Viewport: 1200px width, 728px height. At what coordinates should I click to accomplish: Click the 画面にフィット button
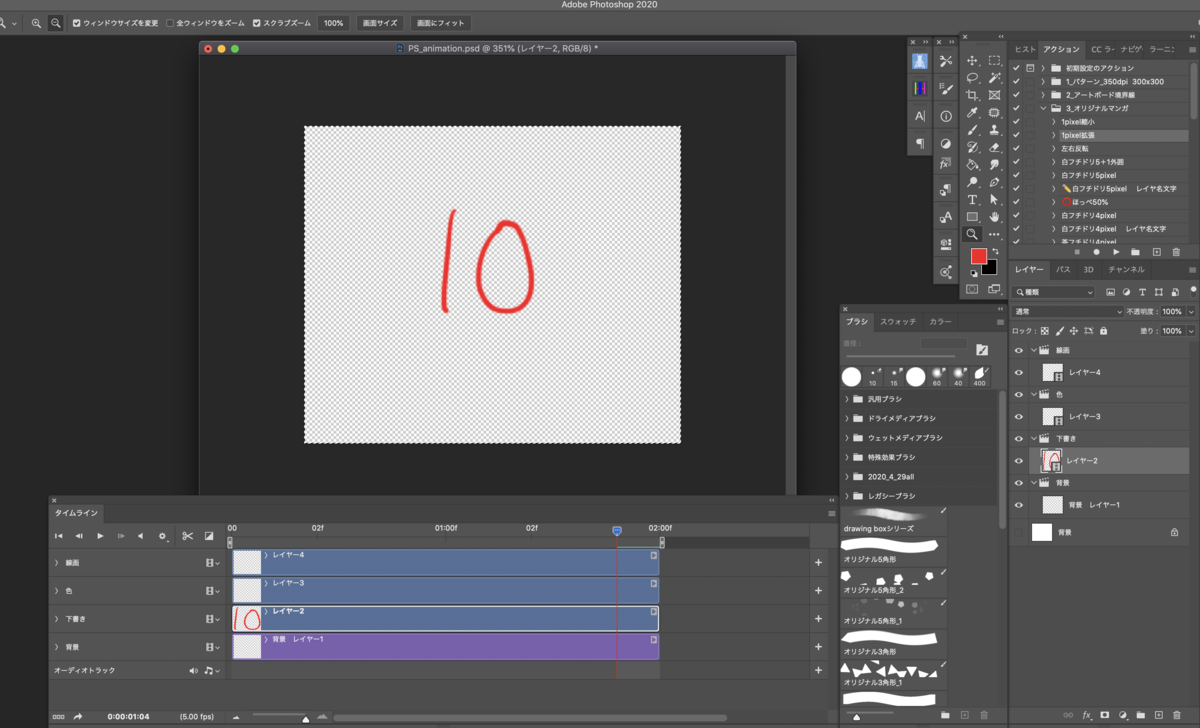click(x=440, y=23)
